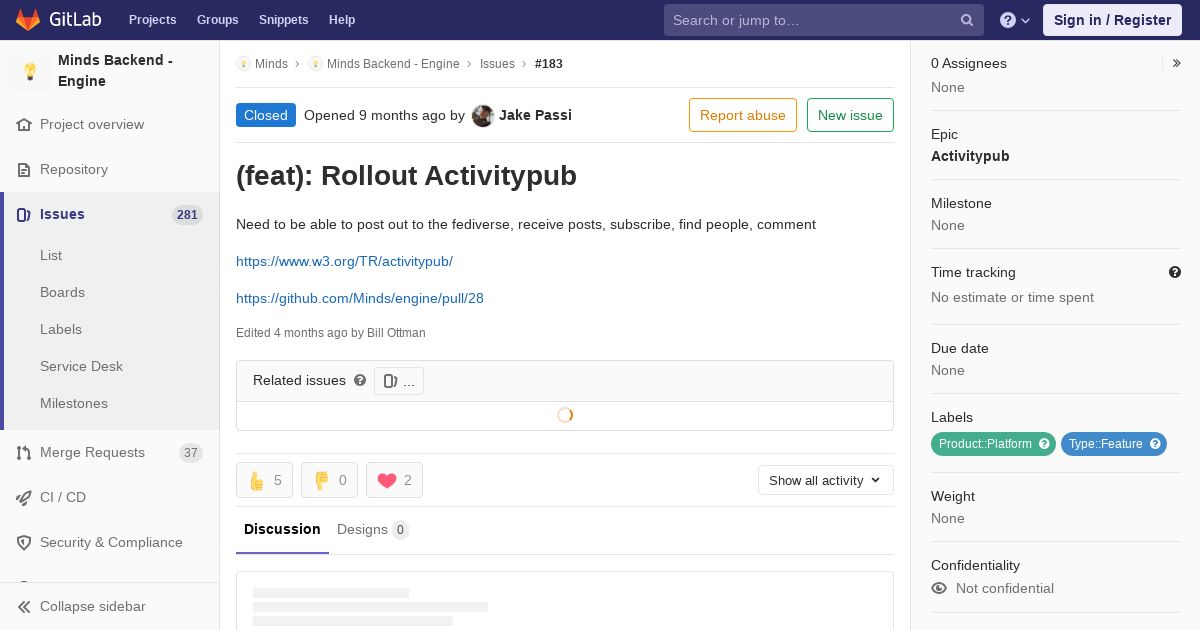Click the Minds Backend project lightbulb avatar

click(x=30, y=71)
